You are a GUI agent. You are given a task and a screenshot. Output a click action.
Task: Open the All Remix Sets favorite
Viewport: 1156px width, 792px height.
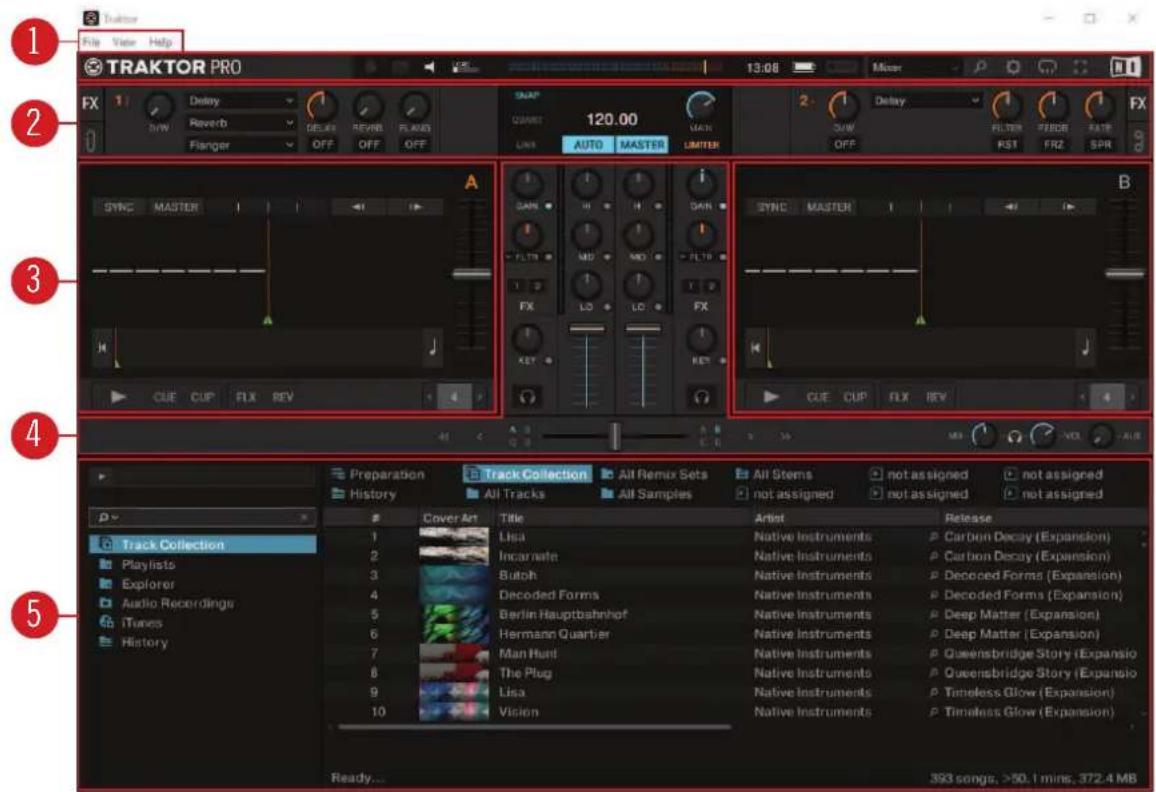click(654, 474)
